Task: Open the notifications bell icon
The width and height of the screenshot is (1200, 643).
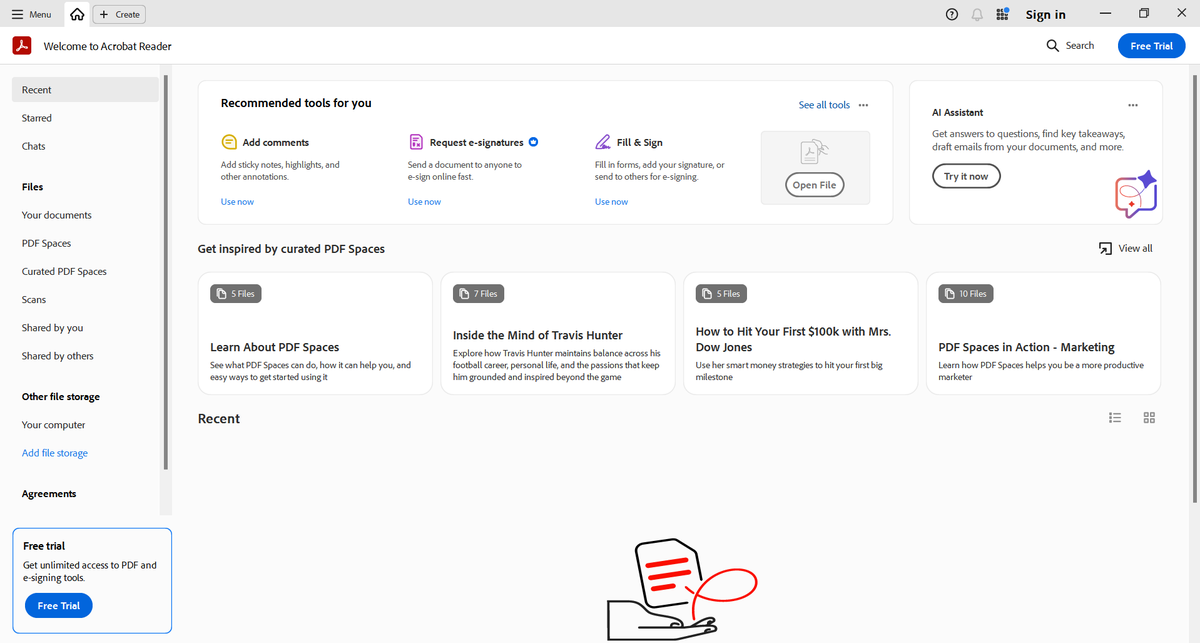Action: tap(977, 14)
